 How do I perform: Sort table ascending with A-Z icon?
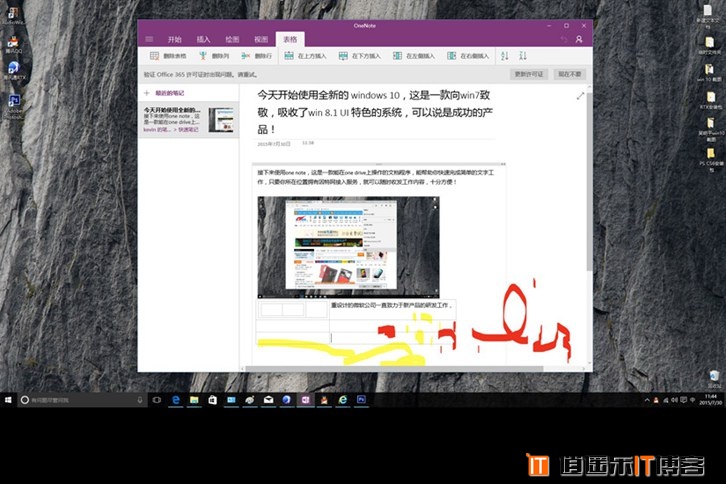click(505, 56)
